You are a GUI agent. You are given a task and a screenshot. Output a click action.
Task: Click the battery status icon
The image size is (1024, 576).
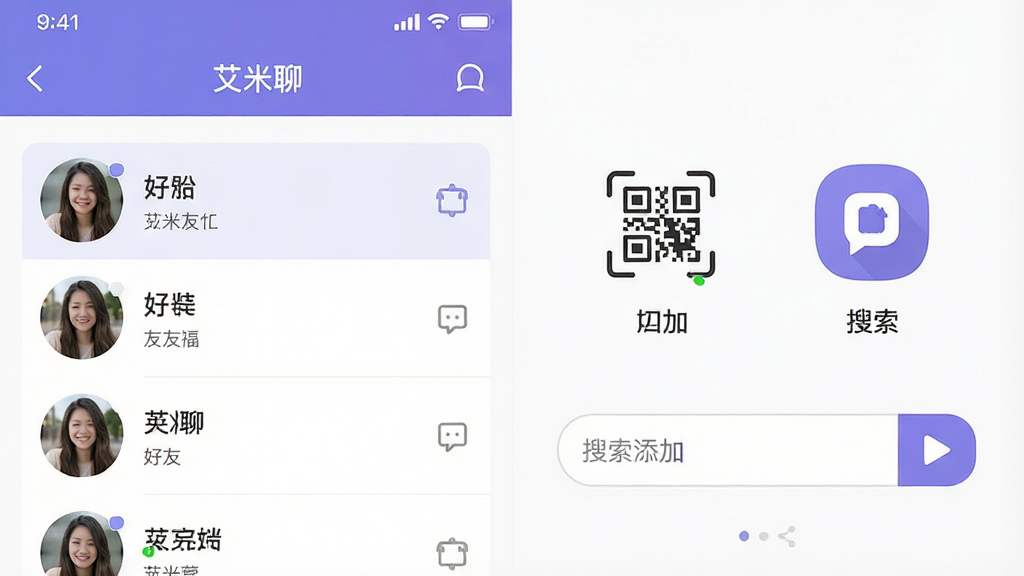(x=476, y=22)
